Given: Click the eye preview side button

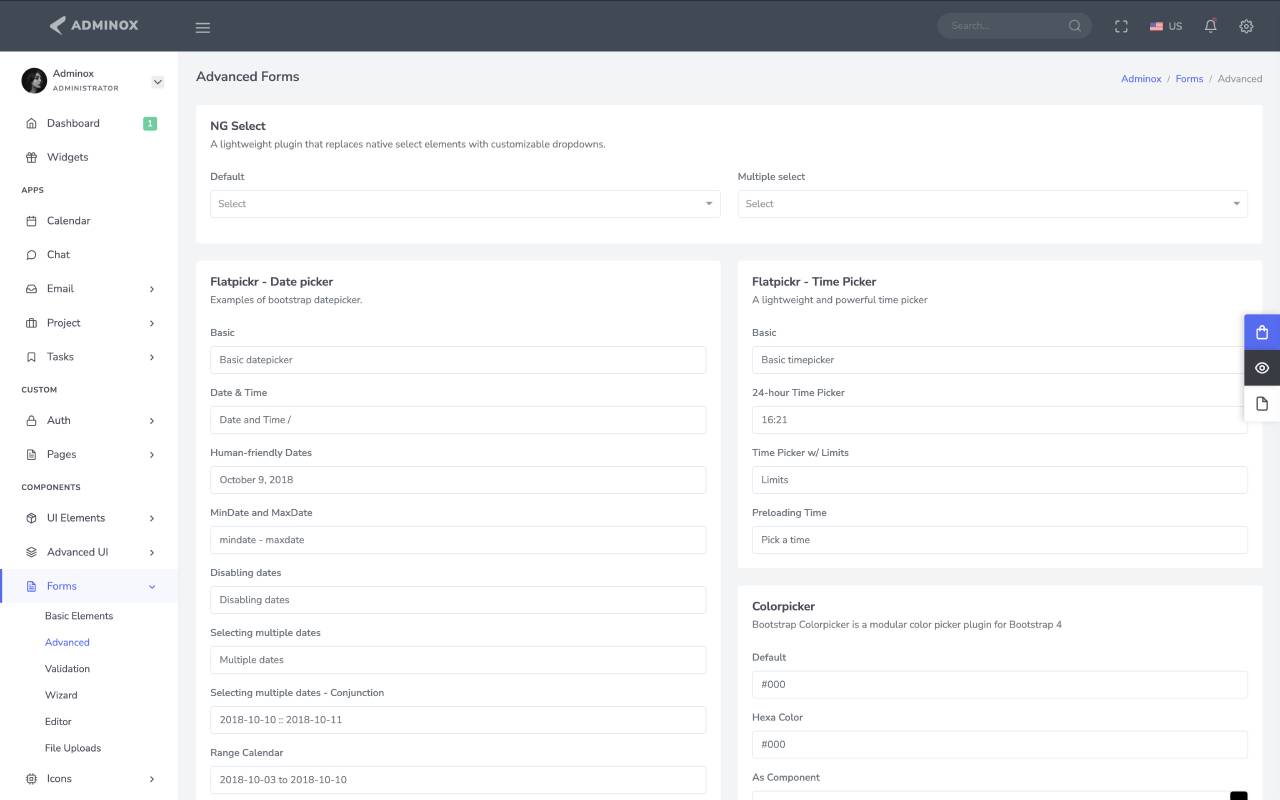Looking at the screenshot, I should pos(1262,368).
